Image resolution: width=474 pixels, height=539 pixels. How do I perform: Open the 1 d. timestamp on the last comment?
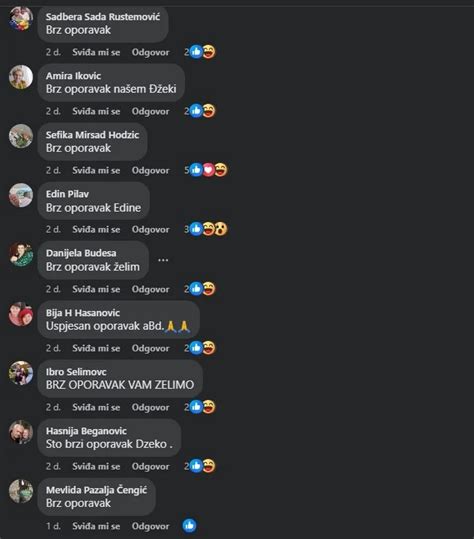pyautogui.click(x=53, y=526)
